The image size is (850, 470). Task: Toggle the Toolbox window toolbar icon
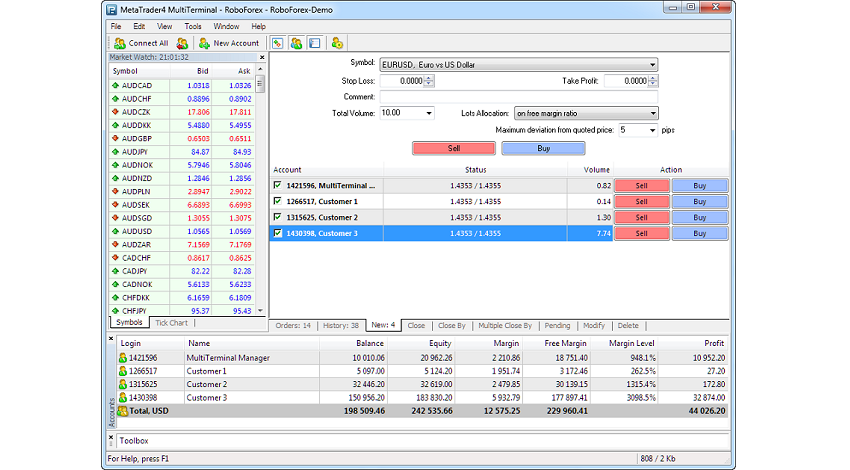tap(315, 43)
